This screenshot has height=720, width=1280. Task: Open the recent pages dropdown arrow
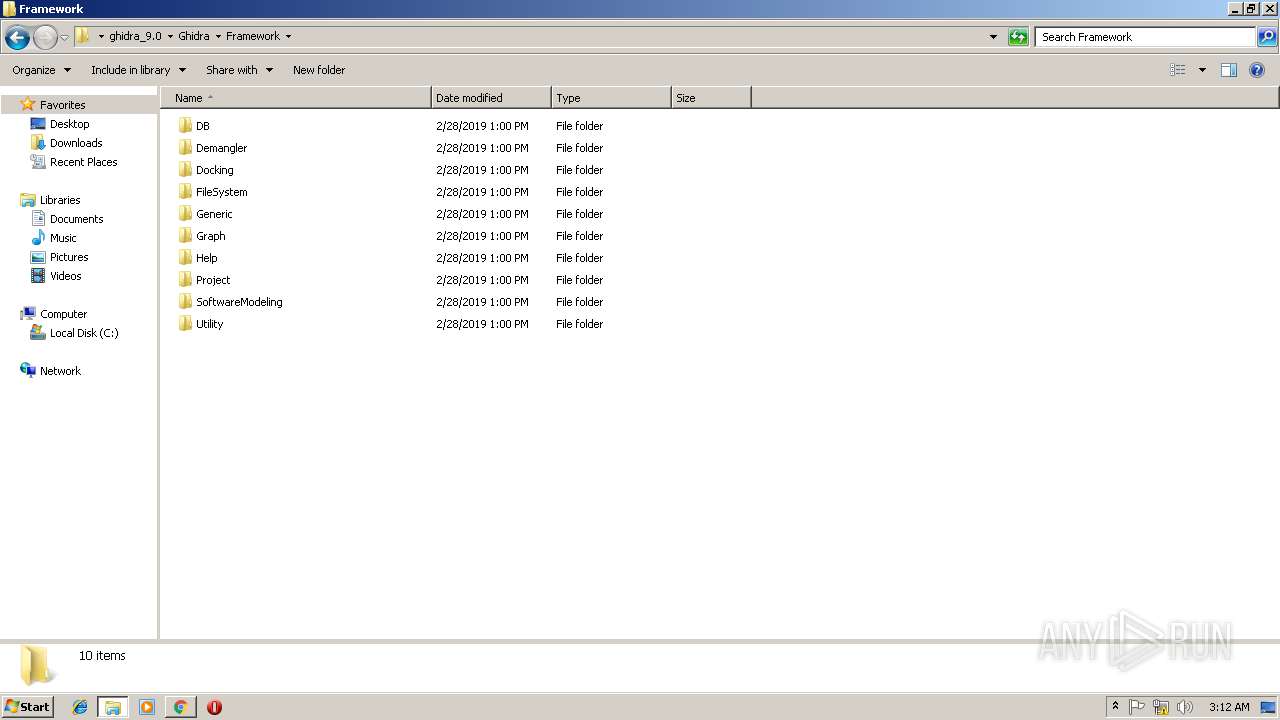(x=64, y=37)
